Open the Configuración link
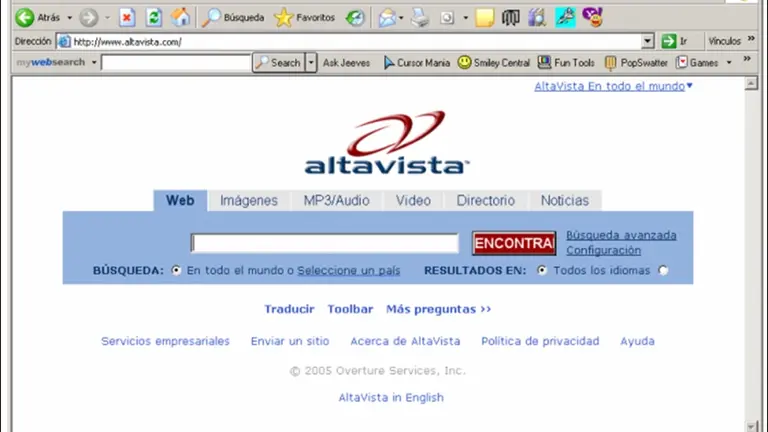Screen dimensions: 768x432 [x=603, y=250]
